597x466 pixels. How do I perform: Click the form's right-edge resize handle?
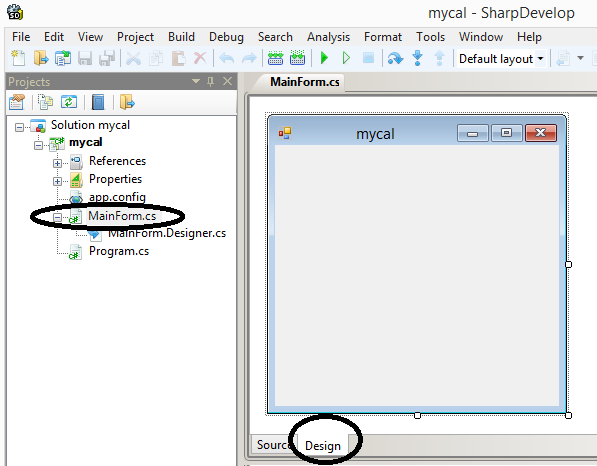pos(568,264)
